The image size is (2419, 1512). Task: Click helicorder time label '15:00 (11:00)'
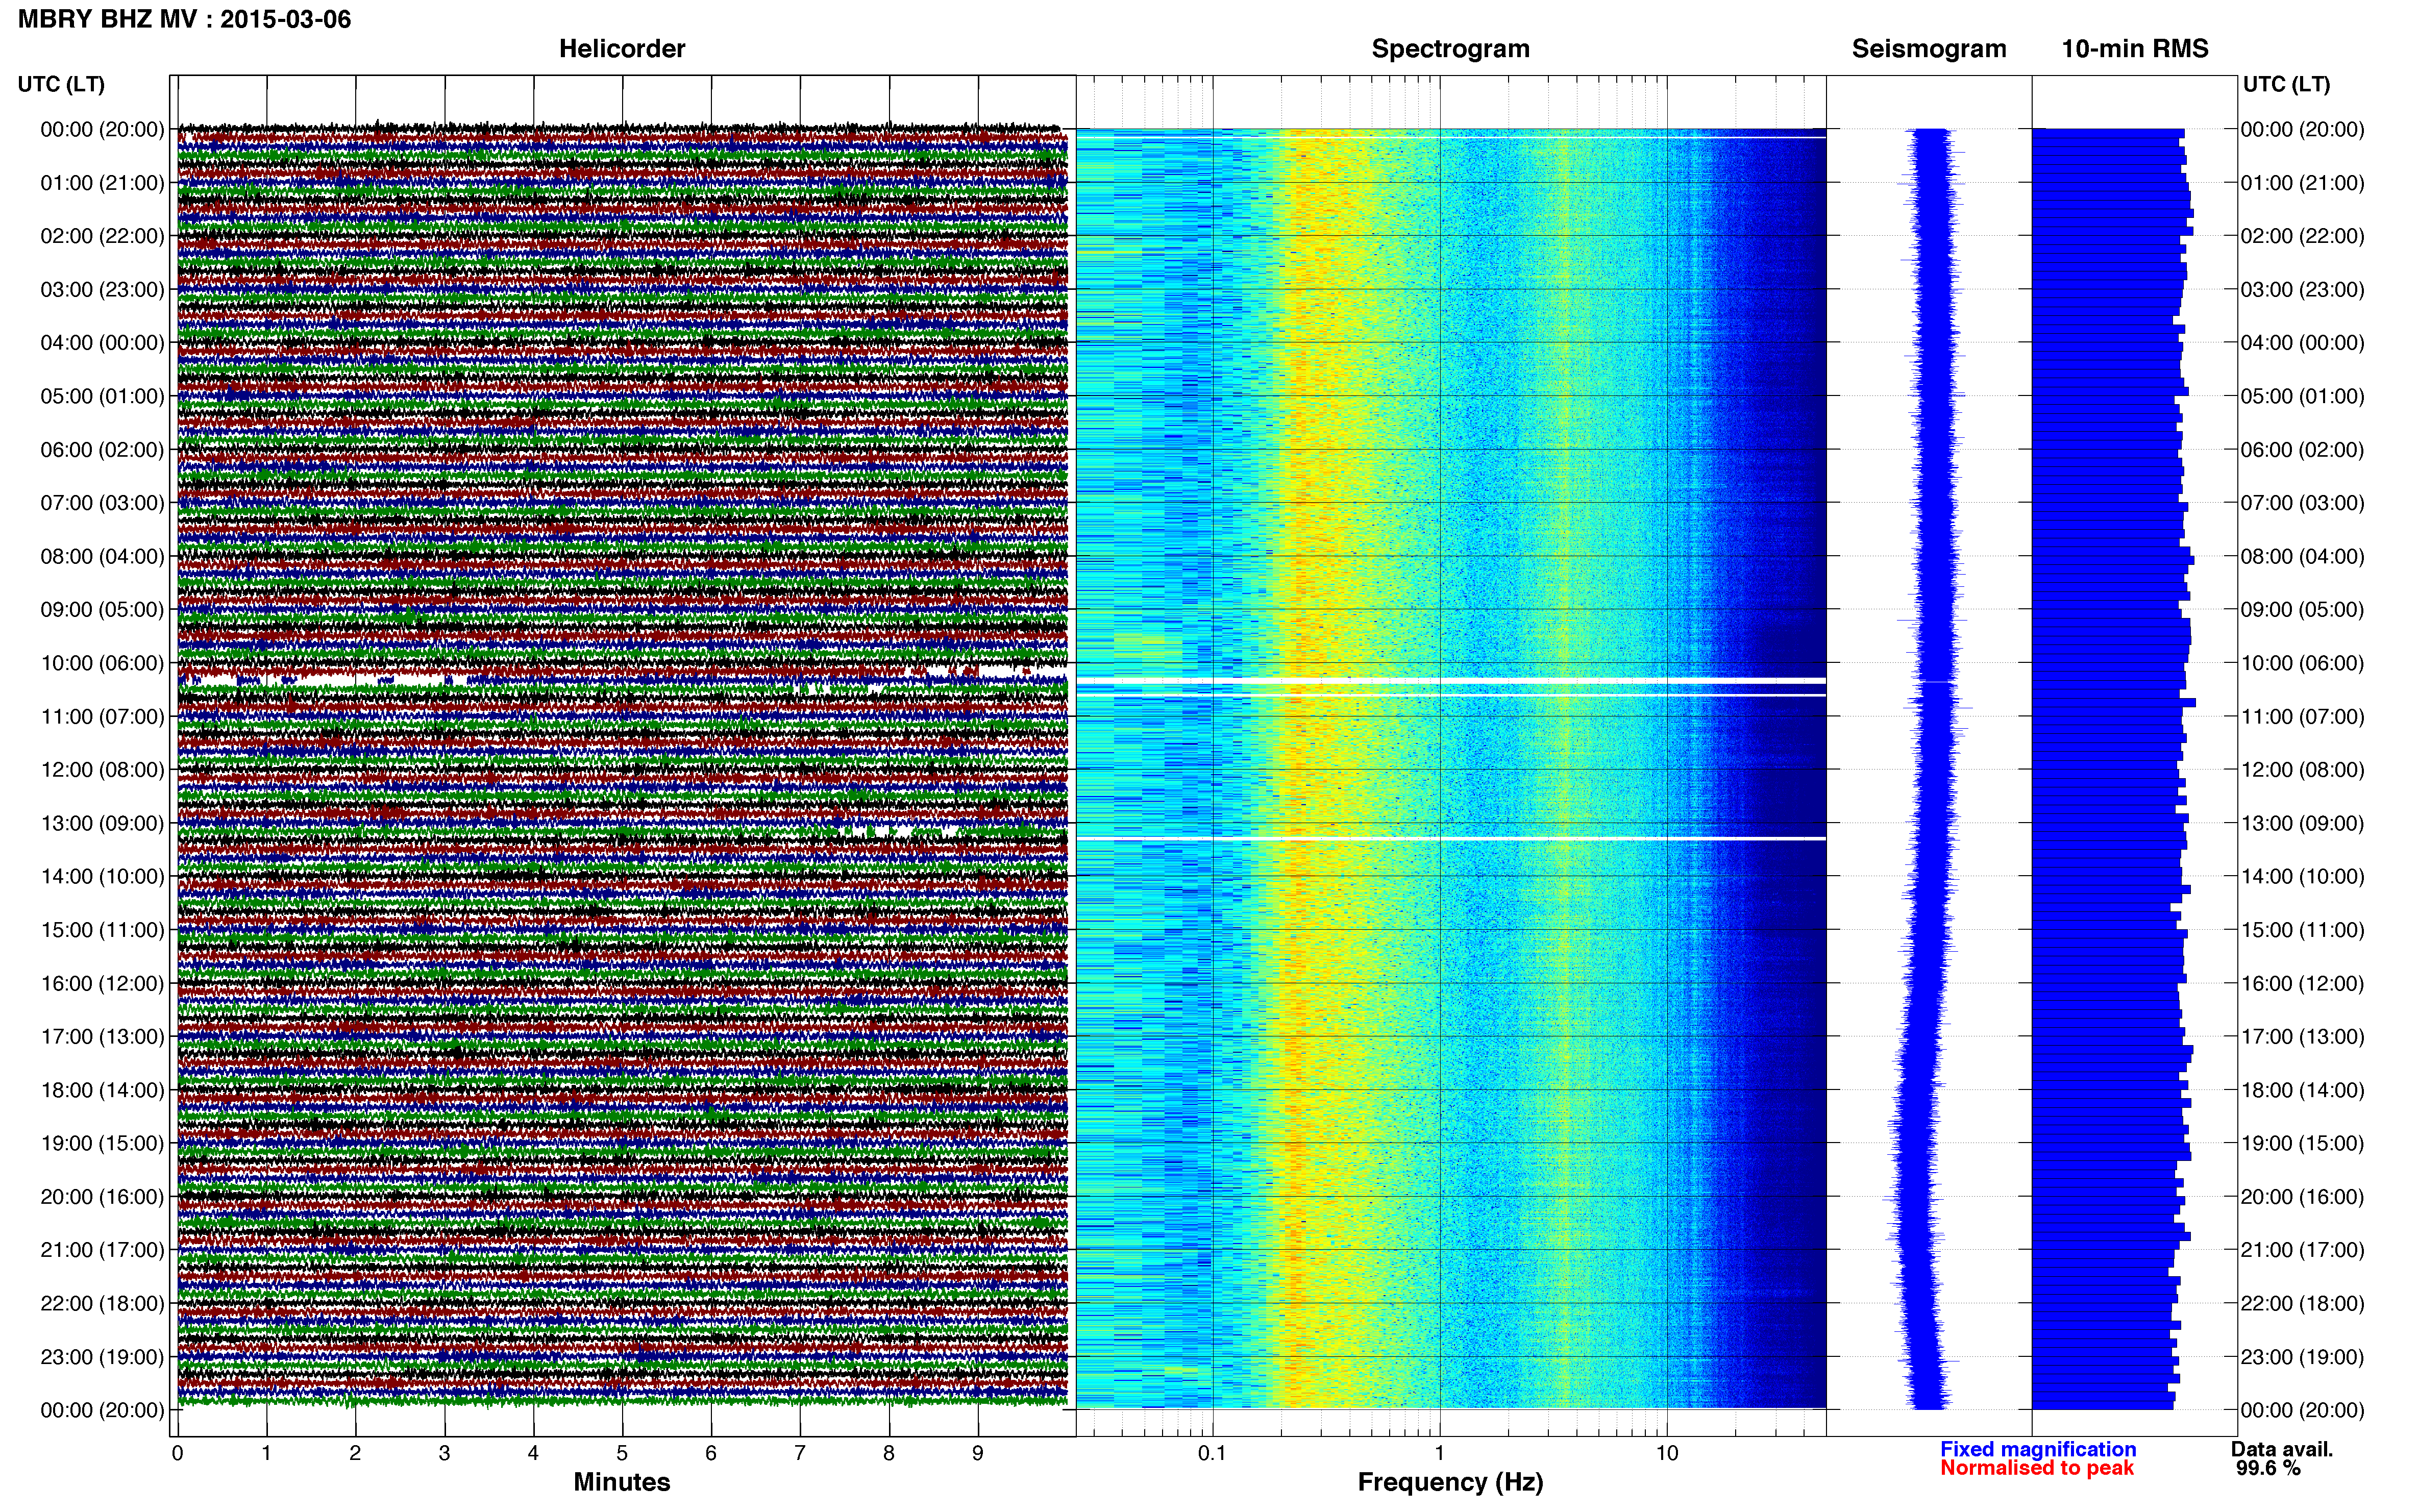(102, 930)
